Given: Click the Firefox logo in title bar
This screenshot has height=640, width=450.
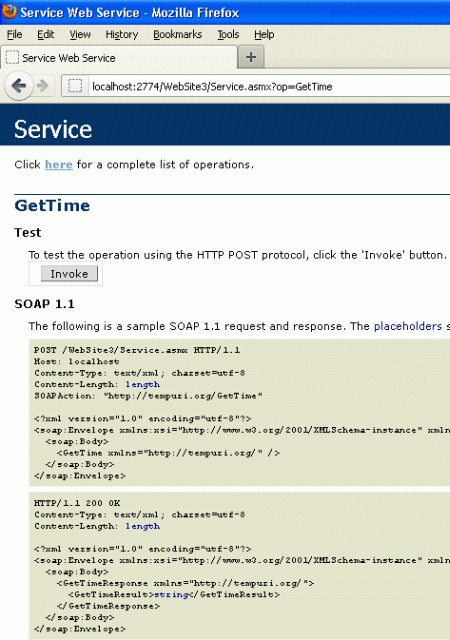Looking at the screenshot, I should [9, 11].
